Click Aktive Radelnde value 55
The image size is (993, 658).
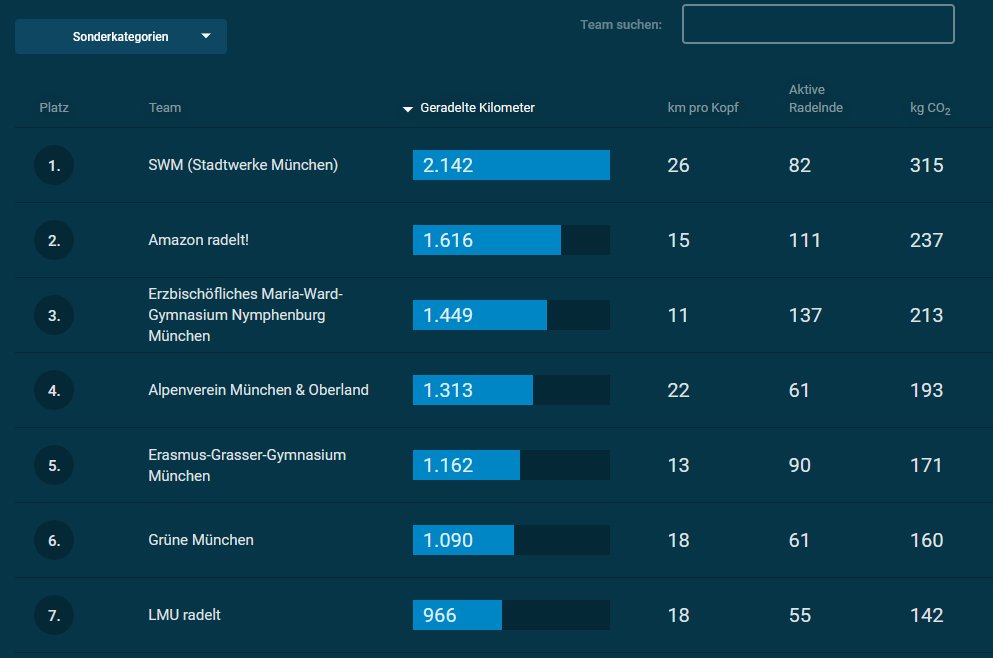coord(800,615)
